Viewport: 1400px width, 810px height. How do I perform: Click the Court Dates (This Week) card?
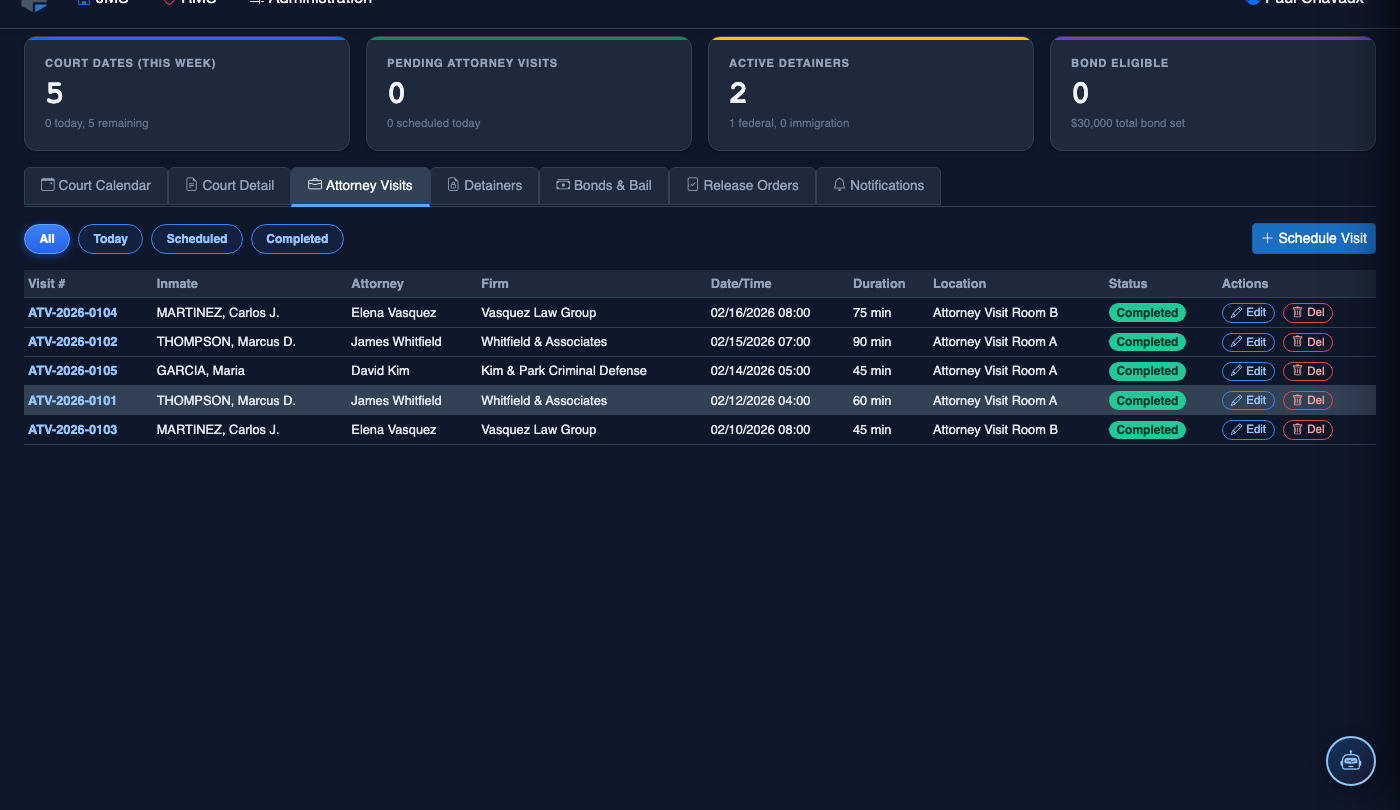coord(187,94)
